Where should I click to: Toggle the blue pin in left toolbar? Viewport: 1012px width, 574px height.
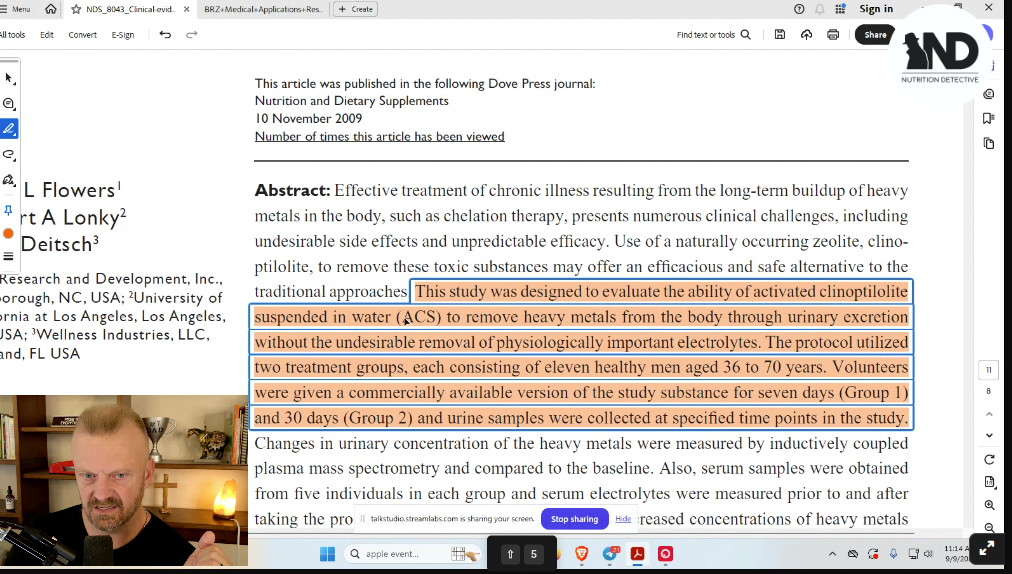click(x=8, y=210)
